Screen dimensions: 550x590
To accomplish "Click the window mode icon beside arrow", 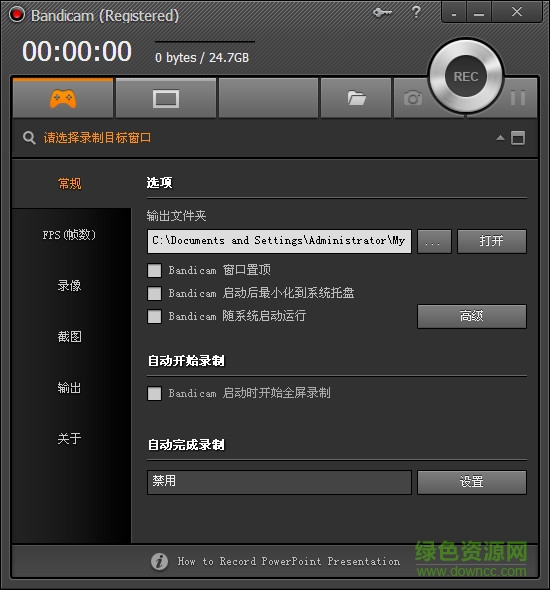I will pyautogui.click(x=518, y=138).
